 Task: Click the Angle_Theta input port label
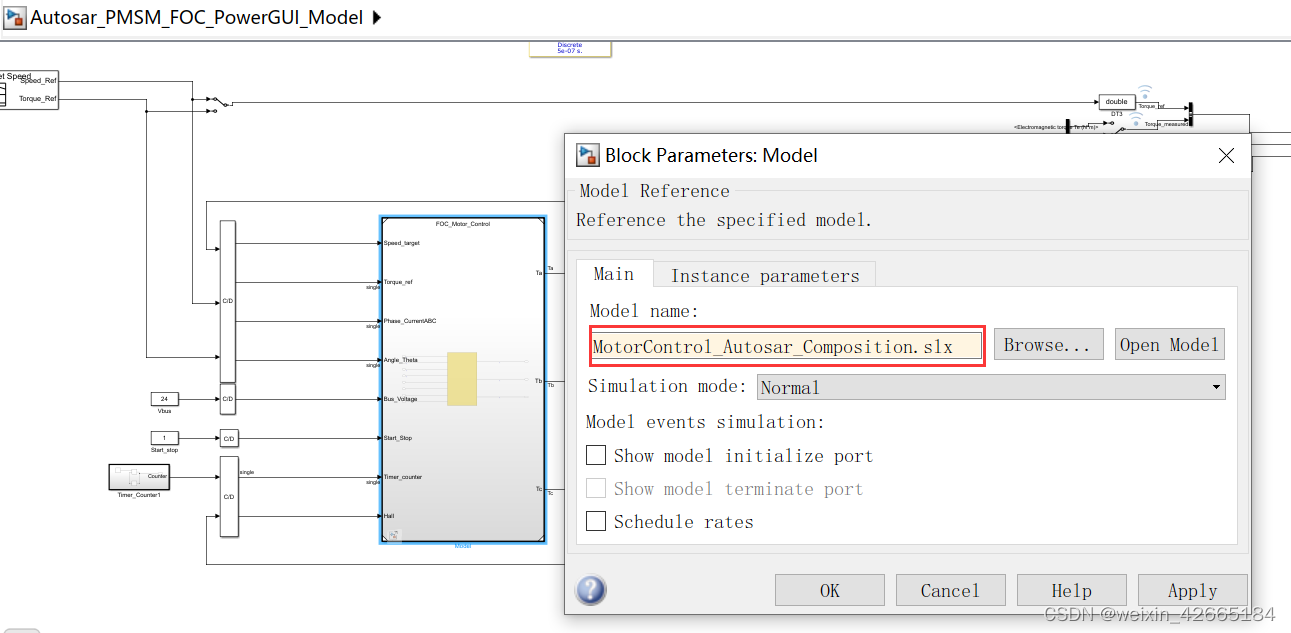tap(400, 360)
